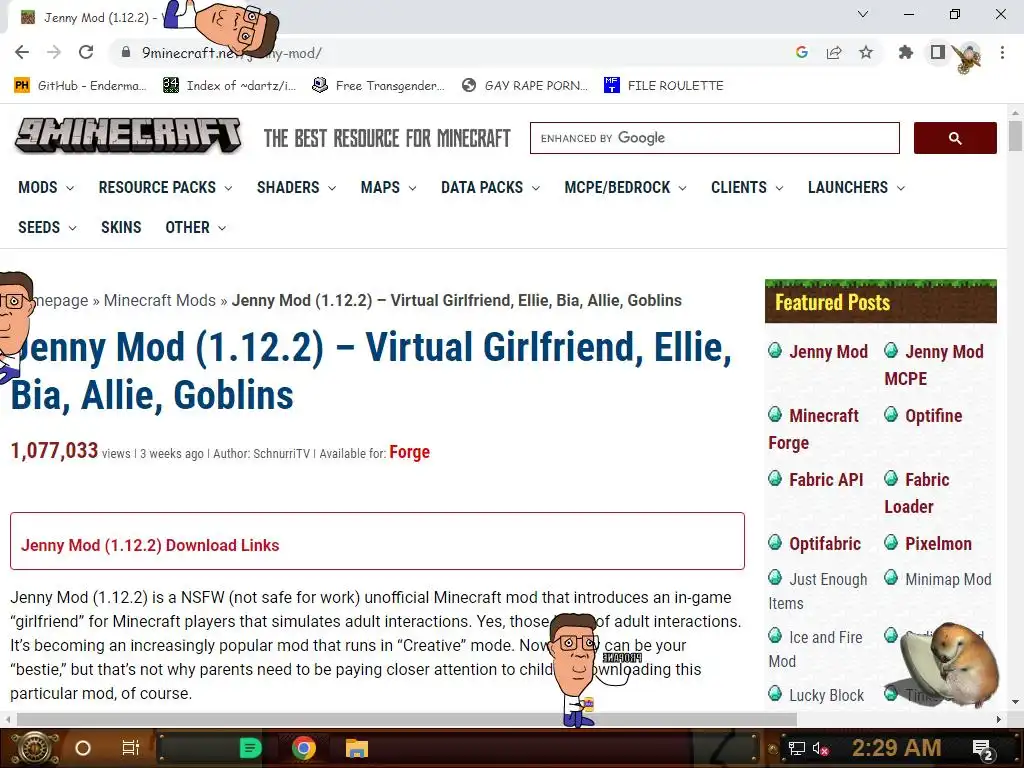Open the SKINS menu item

point(121,227)
